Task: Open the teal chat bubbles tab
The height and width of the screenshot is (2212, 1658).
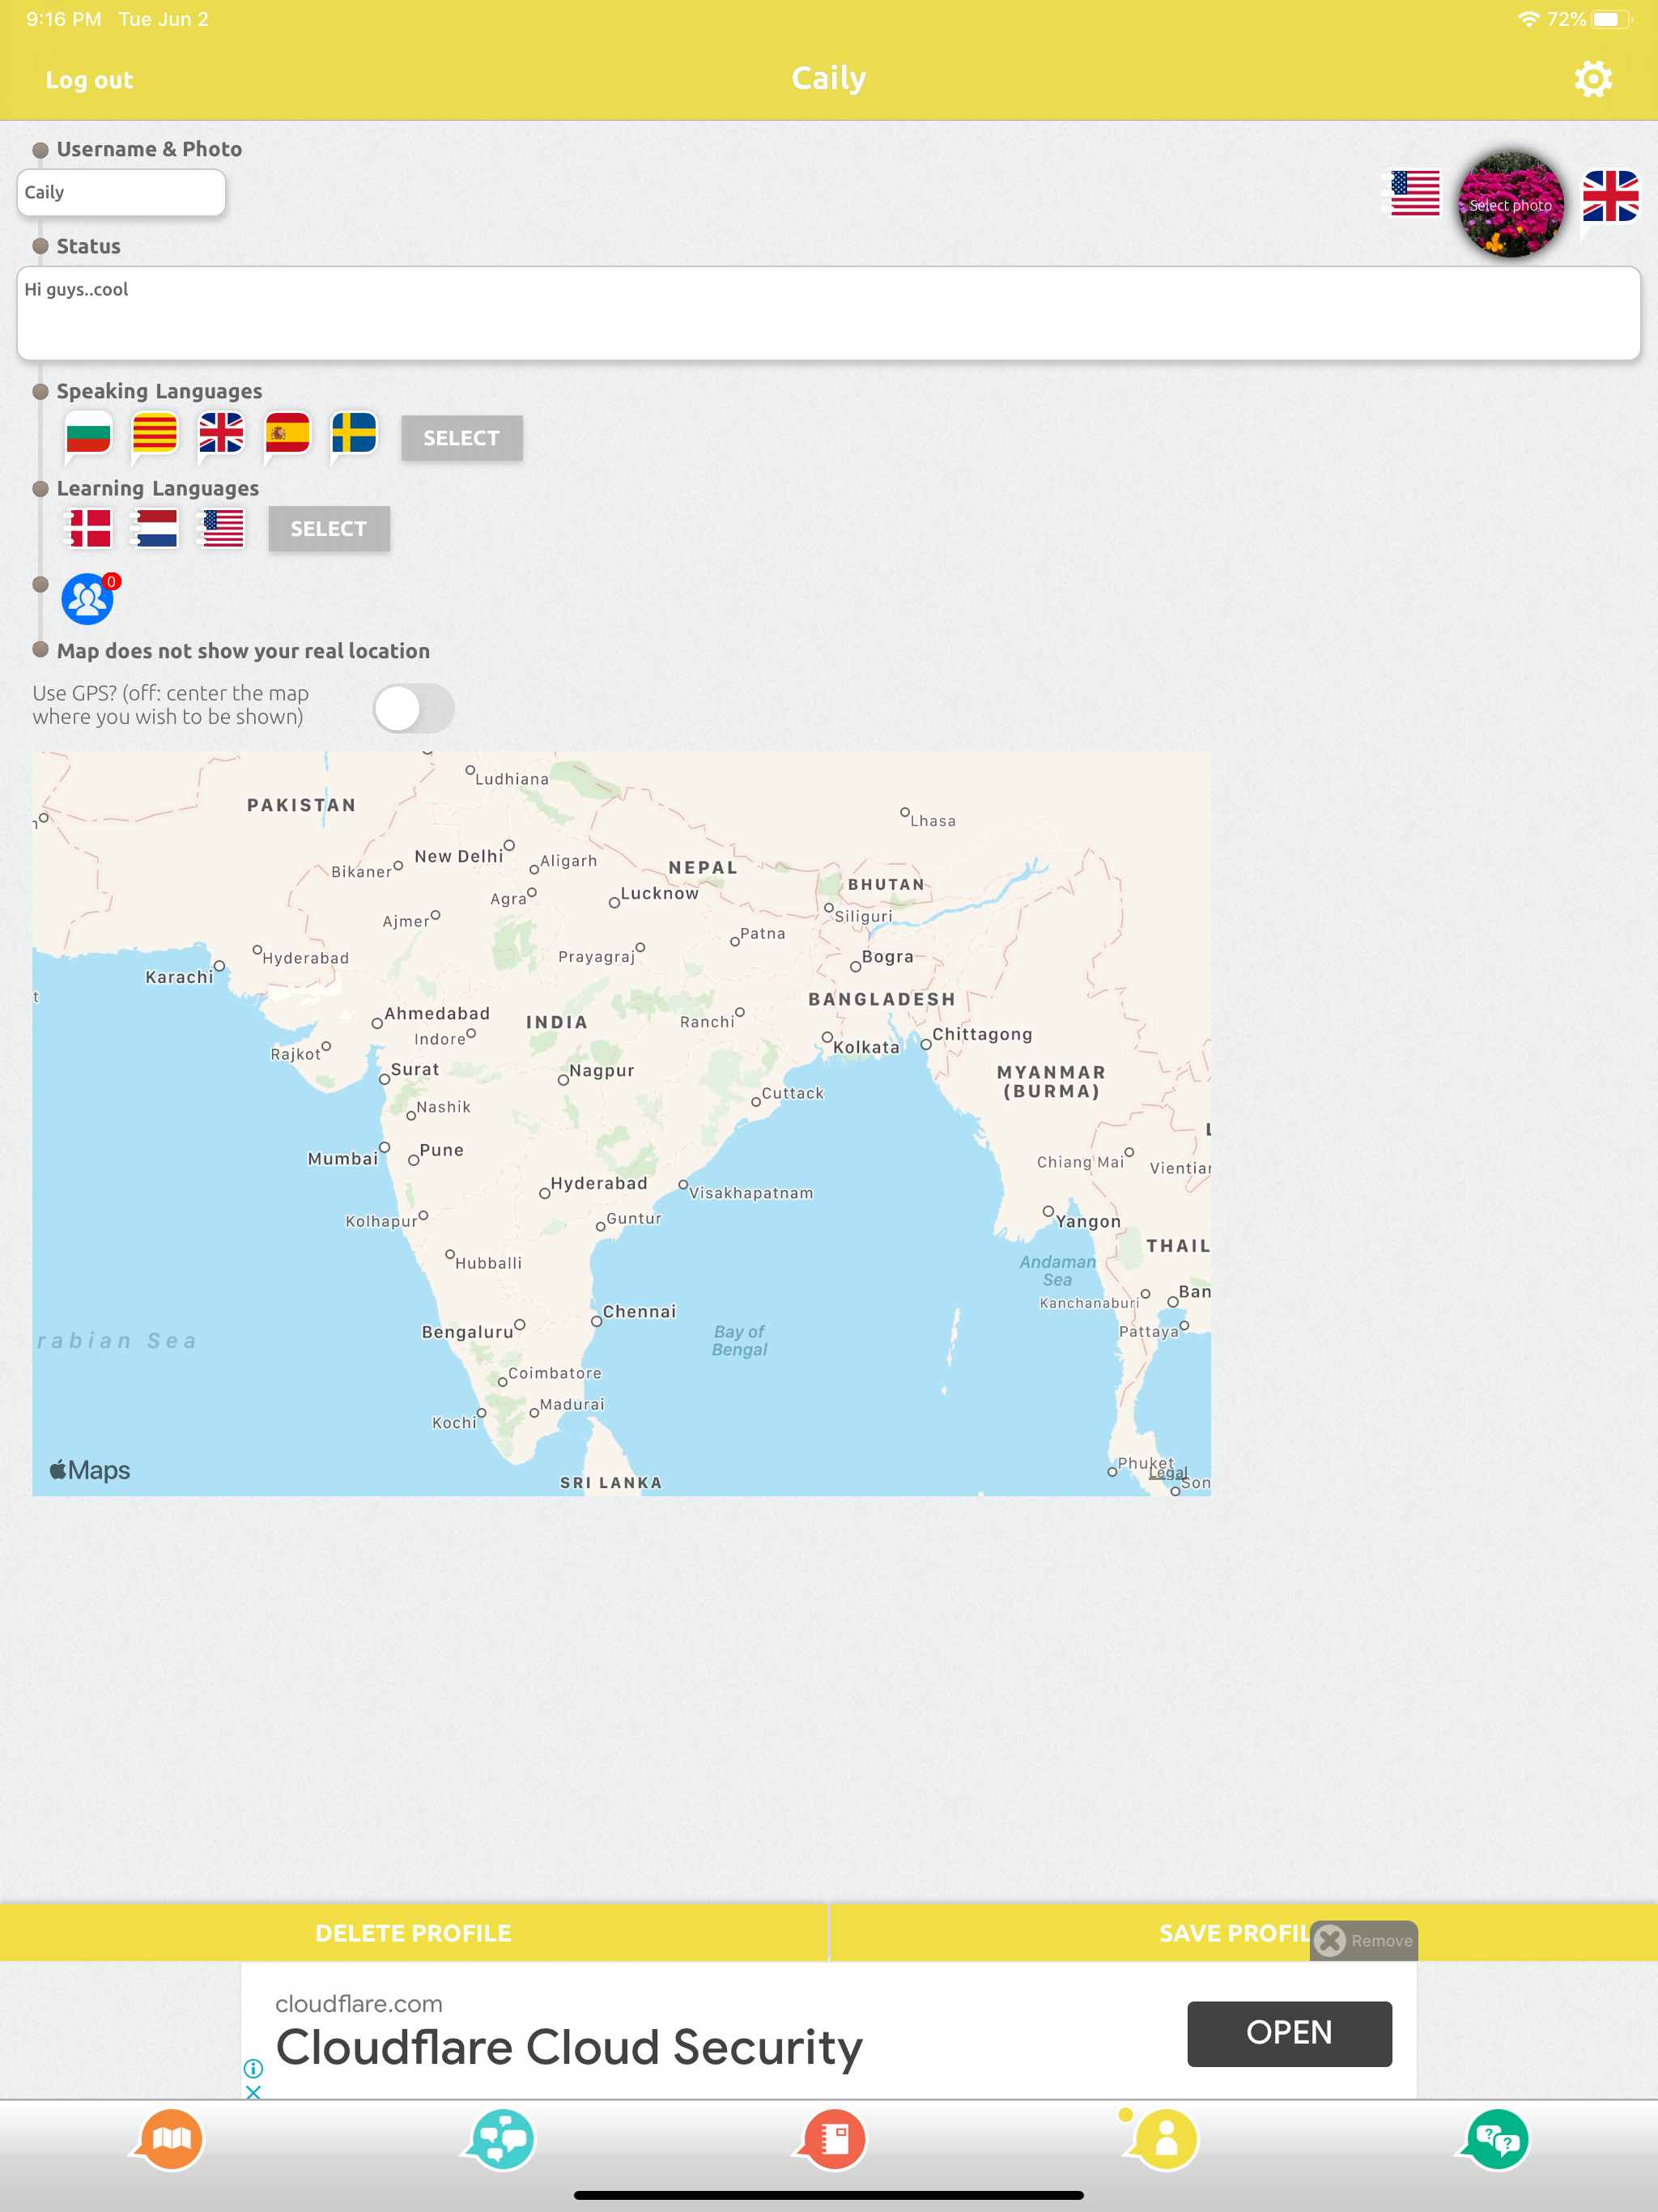Action: click(500, 2140)
